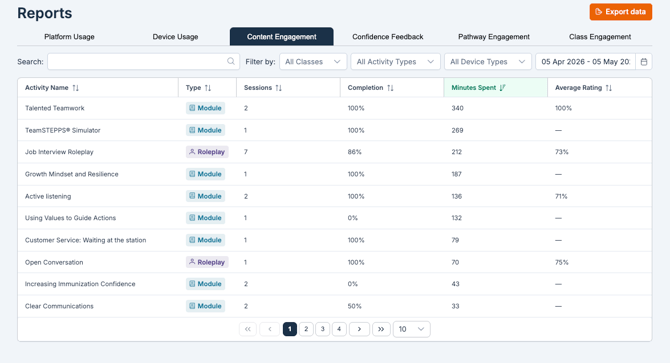Select the Job Interview Roleplay name
The height and width of the screenshot is (363, 670).
[x=59, y=152]
